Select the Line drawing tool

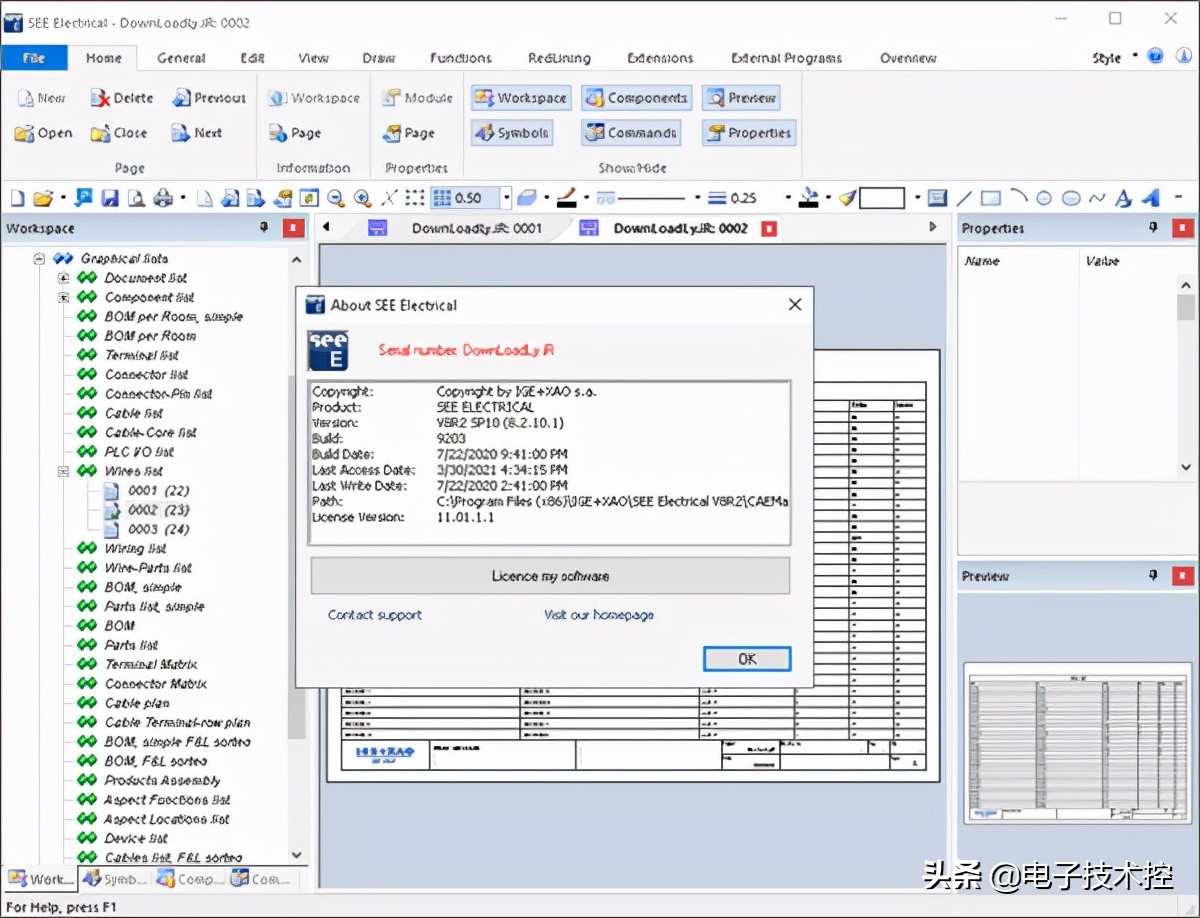[x=964, y=198]
